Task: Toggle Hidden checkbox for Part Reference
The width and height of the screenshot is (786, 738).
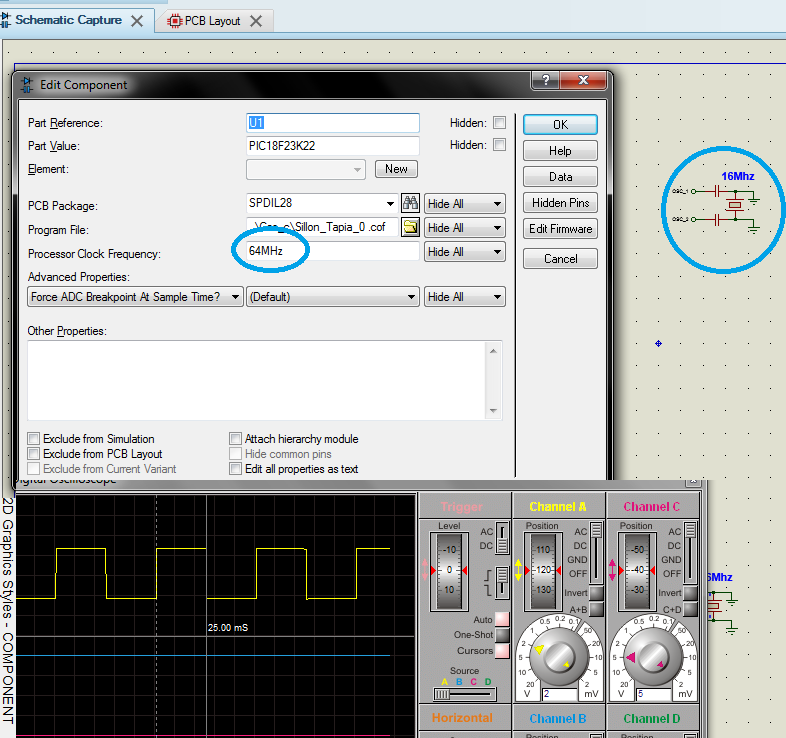Action: tap(499, 122)
